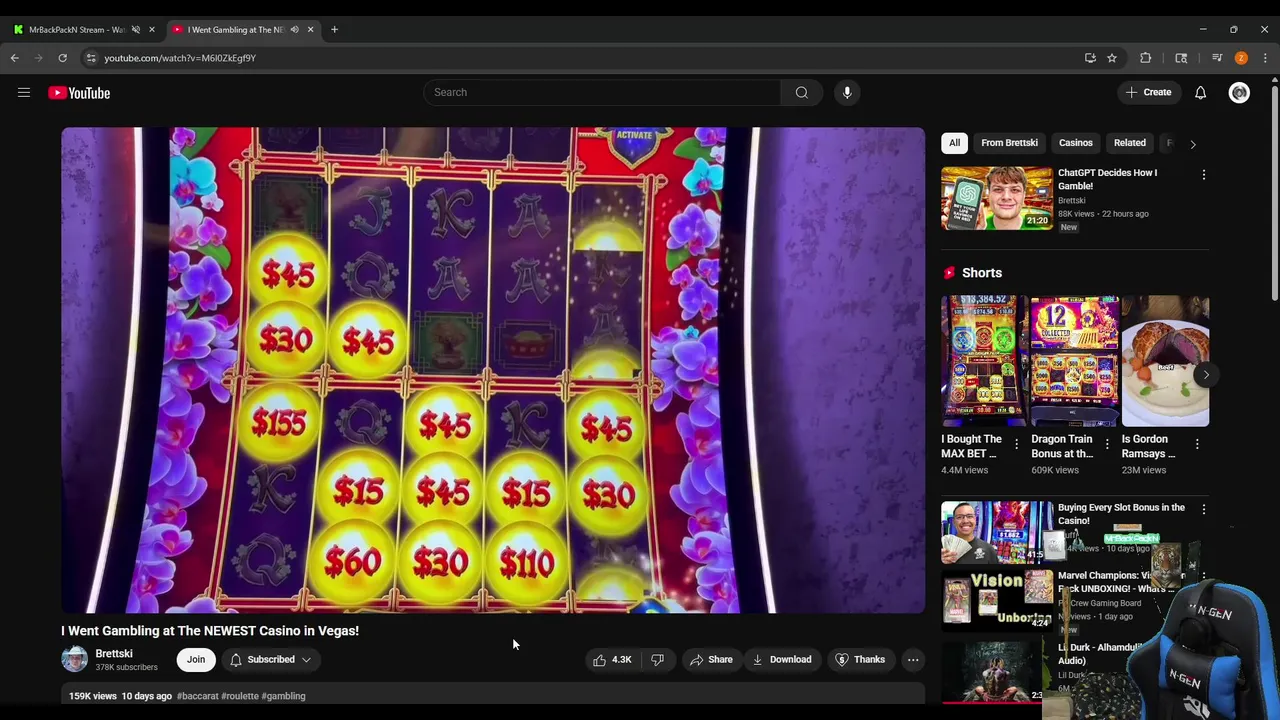Click the video player area

click(x=493, y=370)
